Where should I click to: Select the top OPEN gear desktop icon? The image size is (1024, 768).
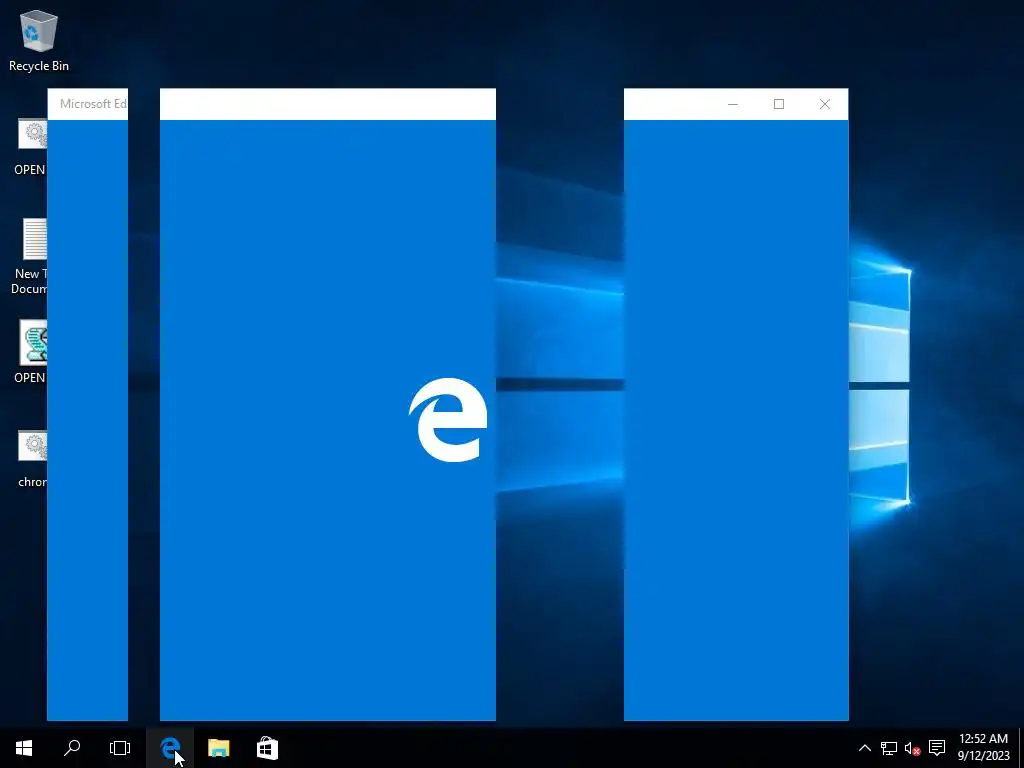(x=30, y=147)
